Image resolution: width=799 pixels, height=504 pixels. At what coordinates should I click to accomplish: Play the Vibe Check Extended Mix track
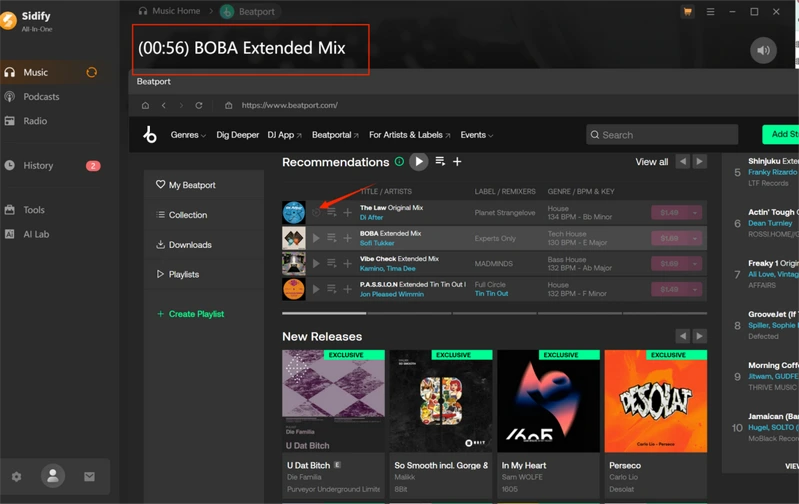point(316,263)
